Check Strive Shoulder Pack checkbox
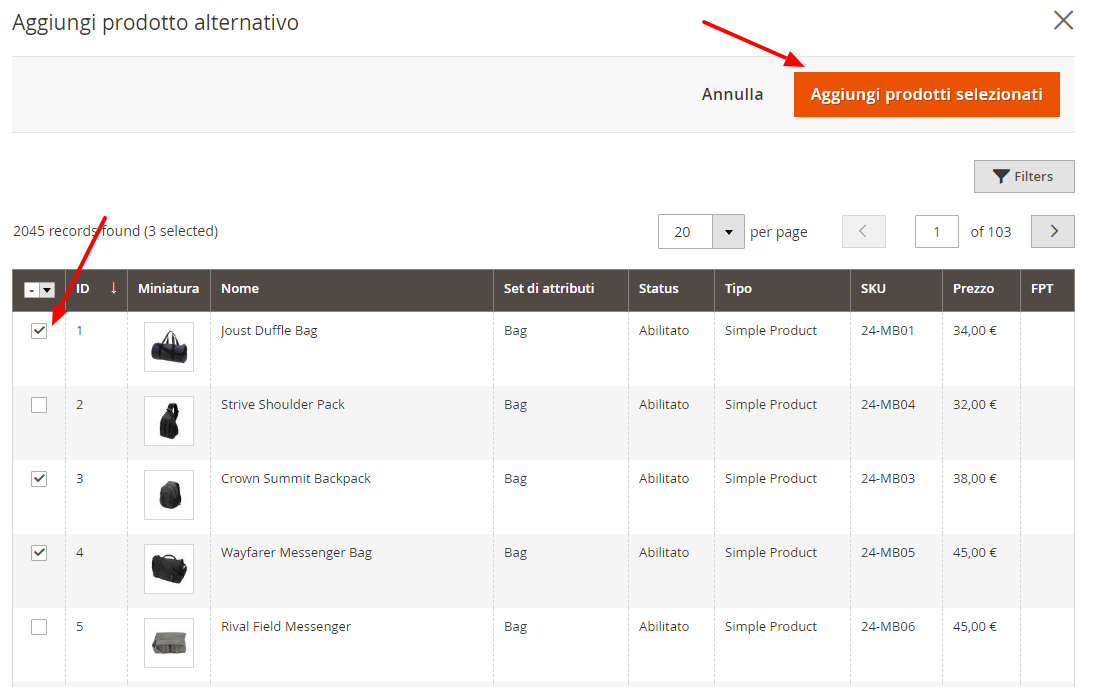The height and width of the screenshot is (687, 1101). tap(39, 405)
